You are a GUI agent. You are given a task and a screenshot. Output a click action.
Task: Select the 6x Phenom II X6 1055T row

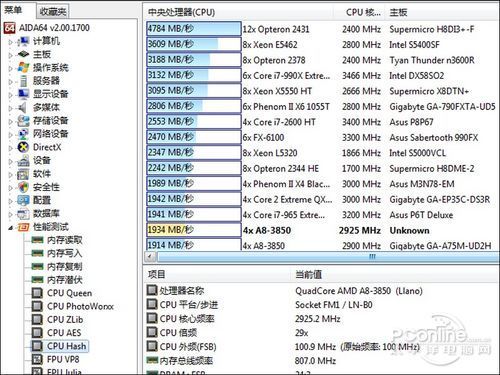coord(322,106)
